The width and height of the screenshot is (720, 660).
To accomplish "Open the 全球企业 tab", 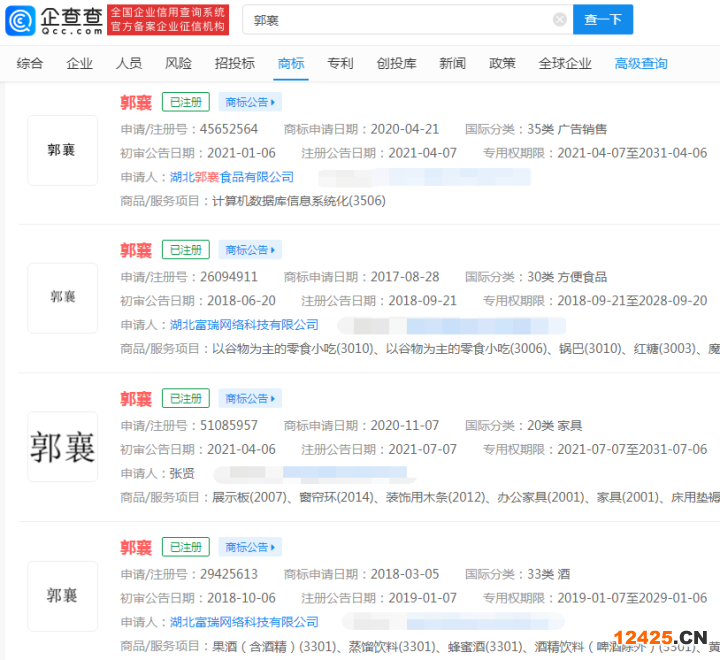I will 565,63.
